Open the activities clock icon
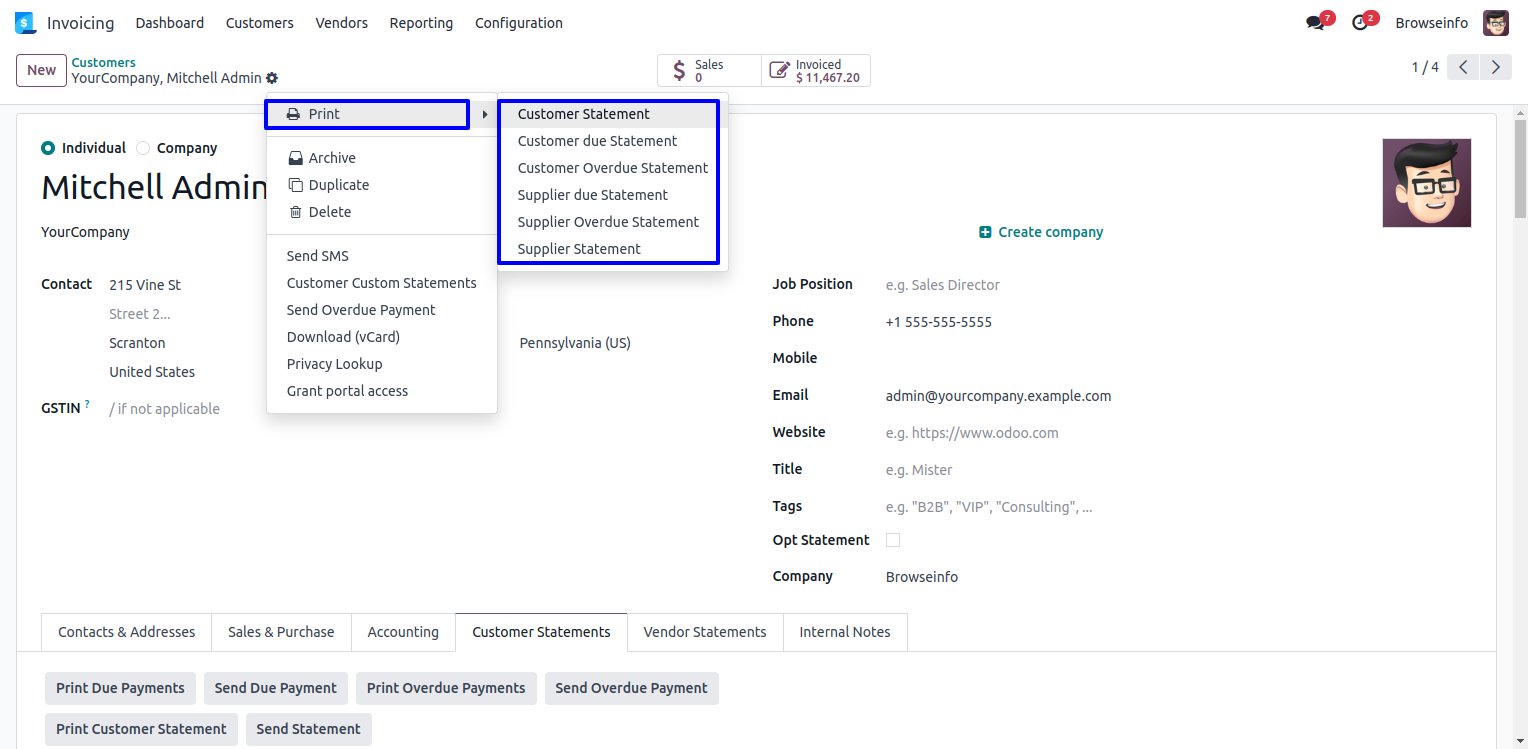Image resolution: width=1528 pixels, height=749 pixels. (1359, 23)
